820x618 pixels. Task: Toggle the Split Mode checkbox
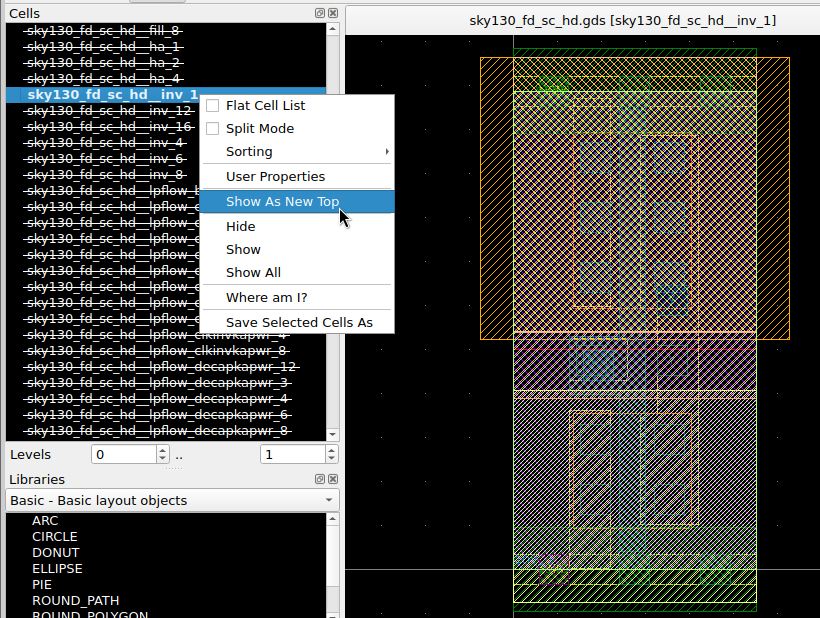coord(212,128)
